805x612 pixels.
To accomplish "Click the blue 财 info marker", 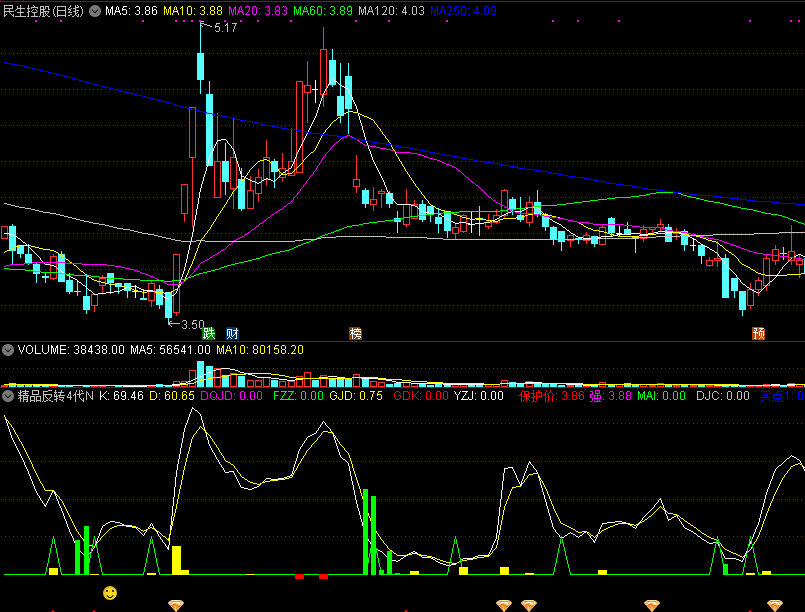I will [x=233, y=334].
